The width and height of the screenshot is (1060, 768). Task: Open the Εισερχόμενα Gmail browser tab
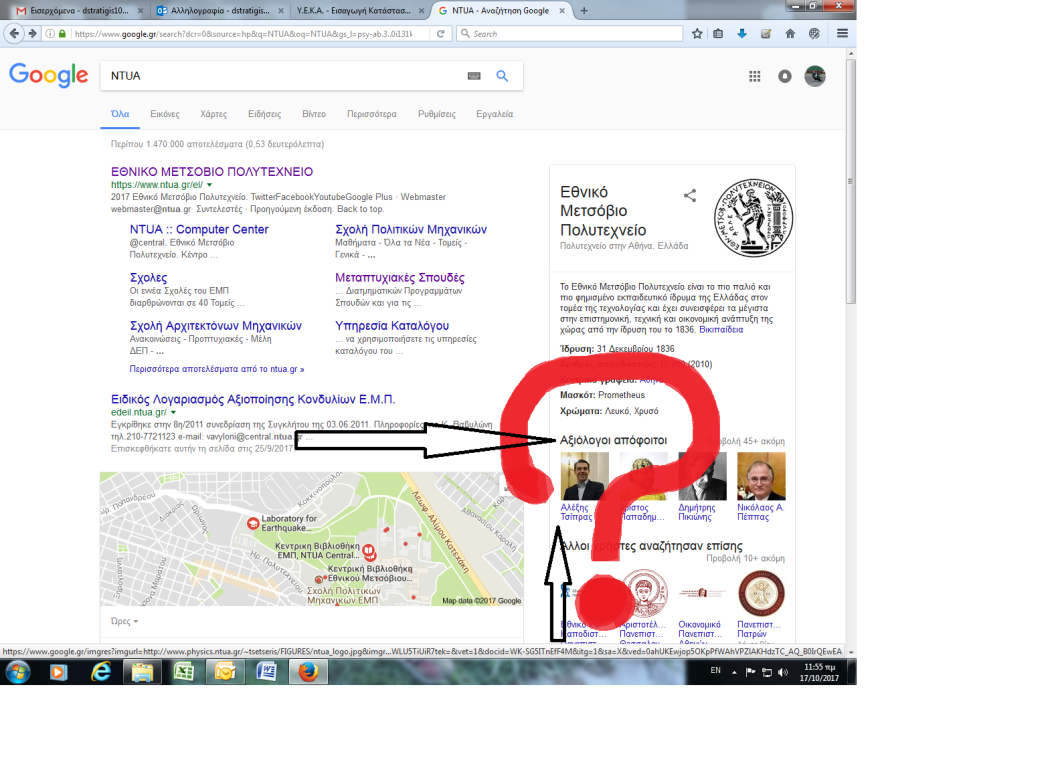point(80,10)
